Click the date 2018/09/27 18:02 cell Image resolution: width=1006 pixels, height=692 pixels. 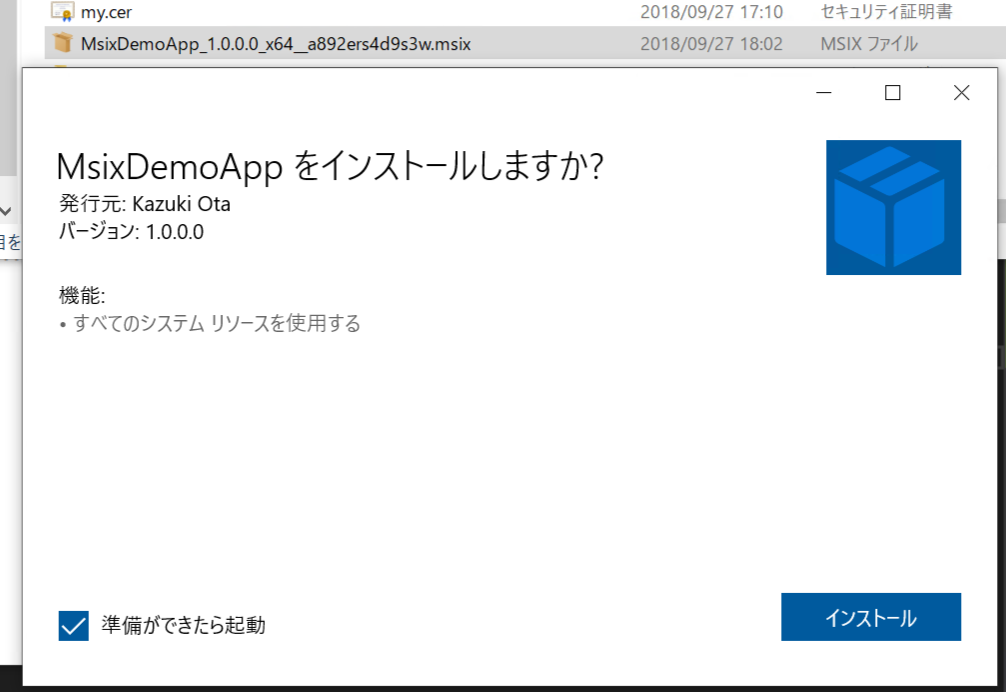click(x=711, y=44)
